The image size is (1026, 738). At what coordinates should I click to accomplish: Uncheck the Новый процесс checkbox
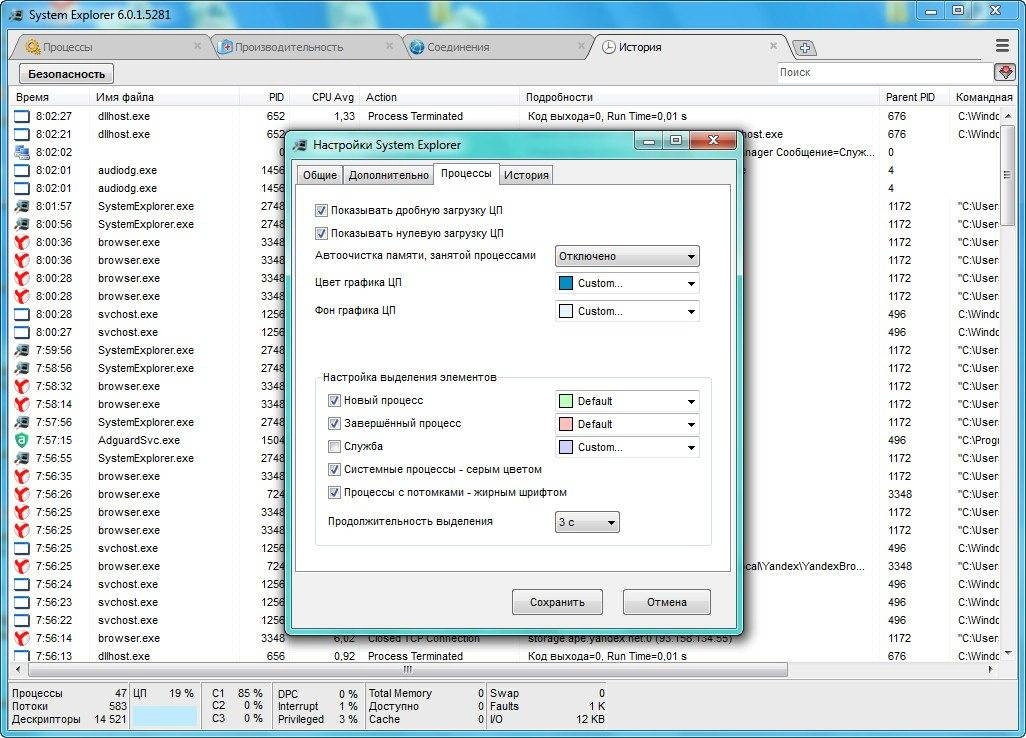334,400
